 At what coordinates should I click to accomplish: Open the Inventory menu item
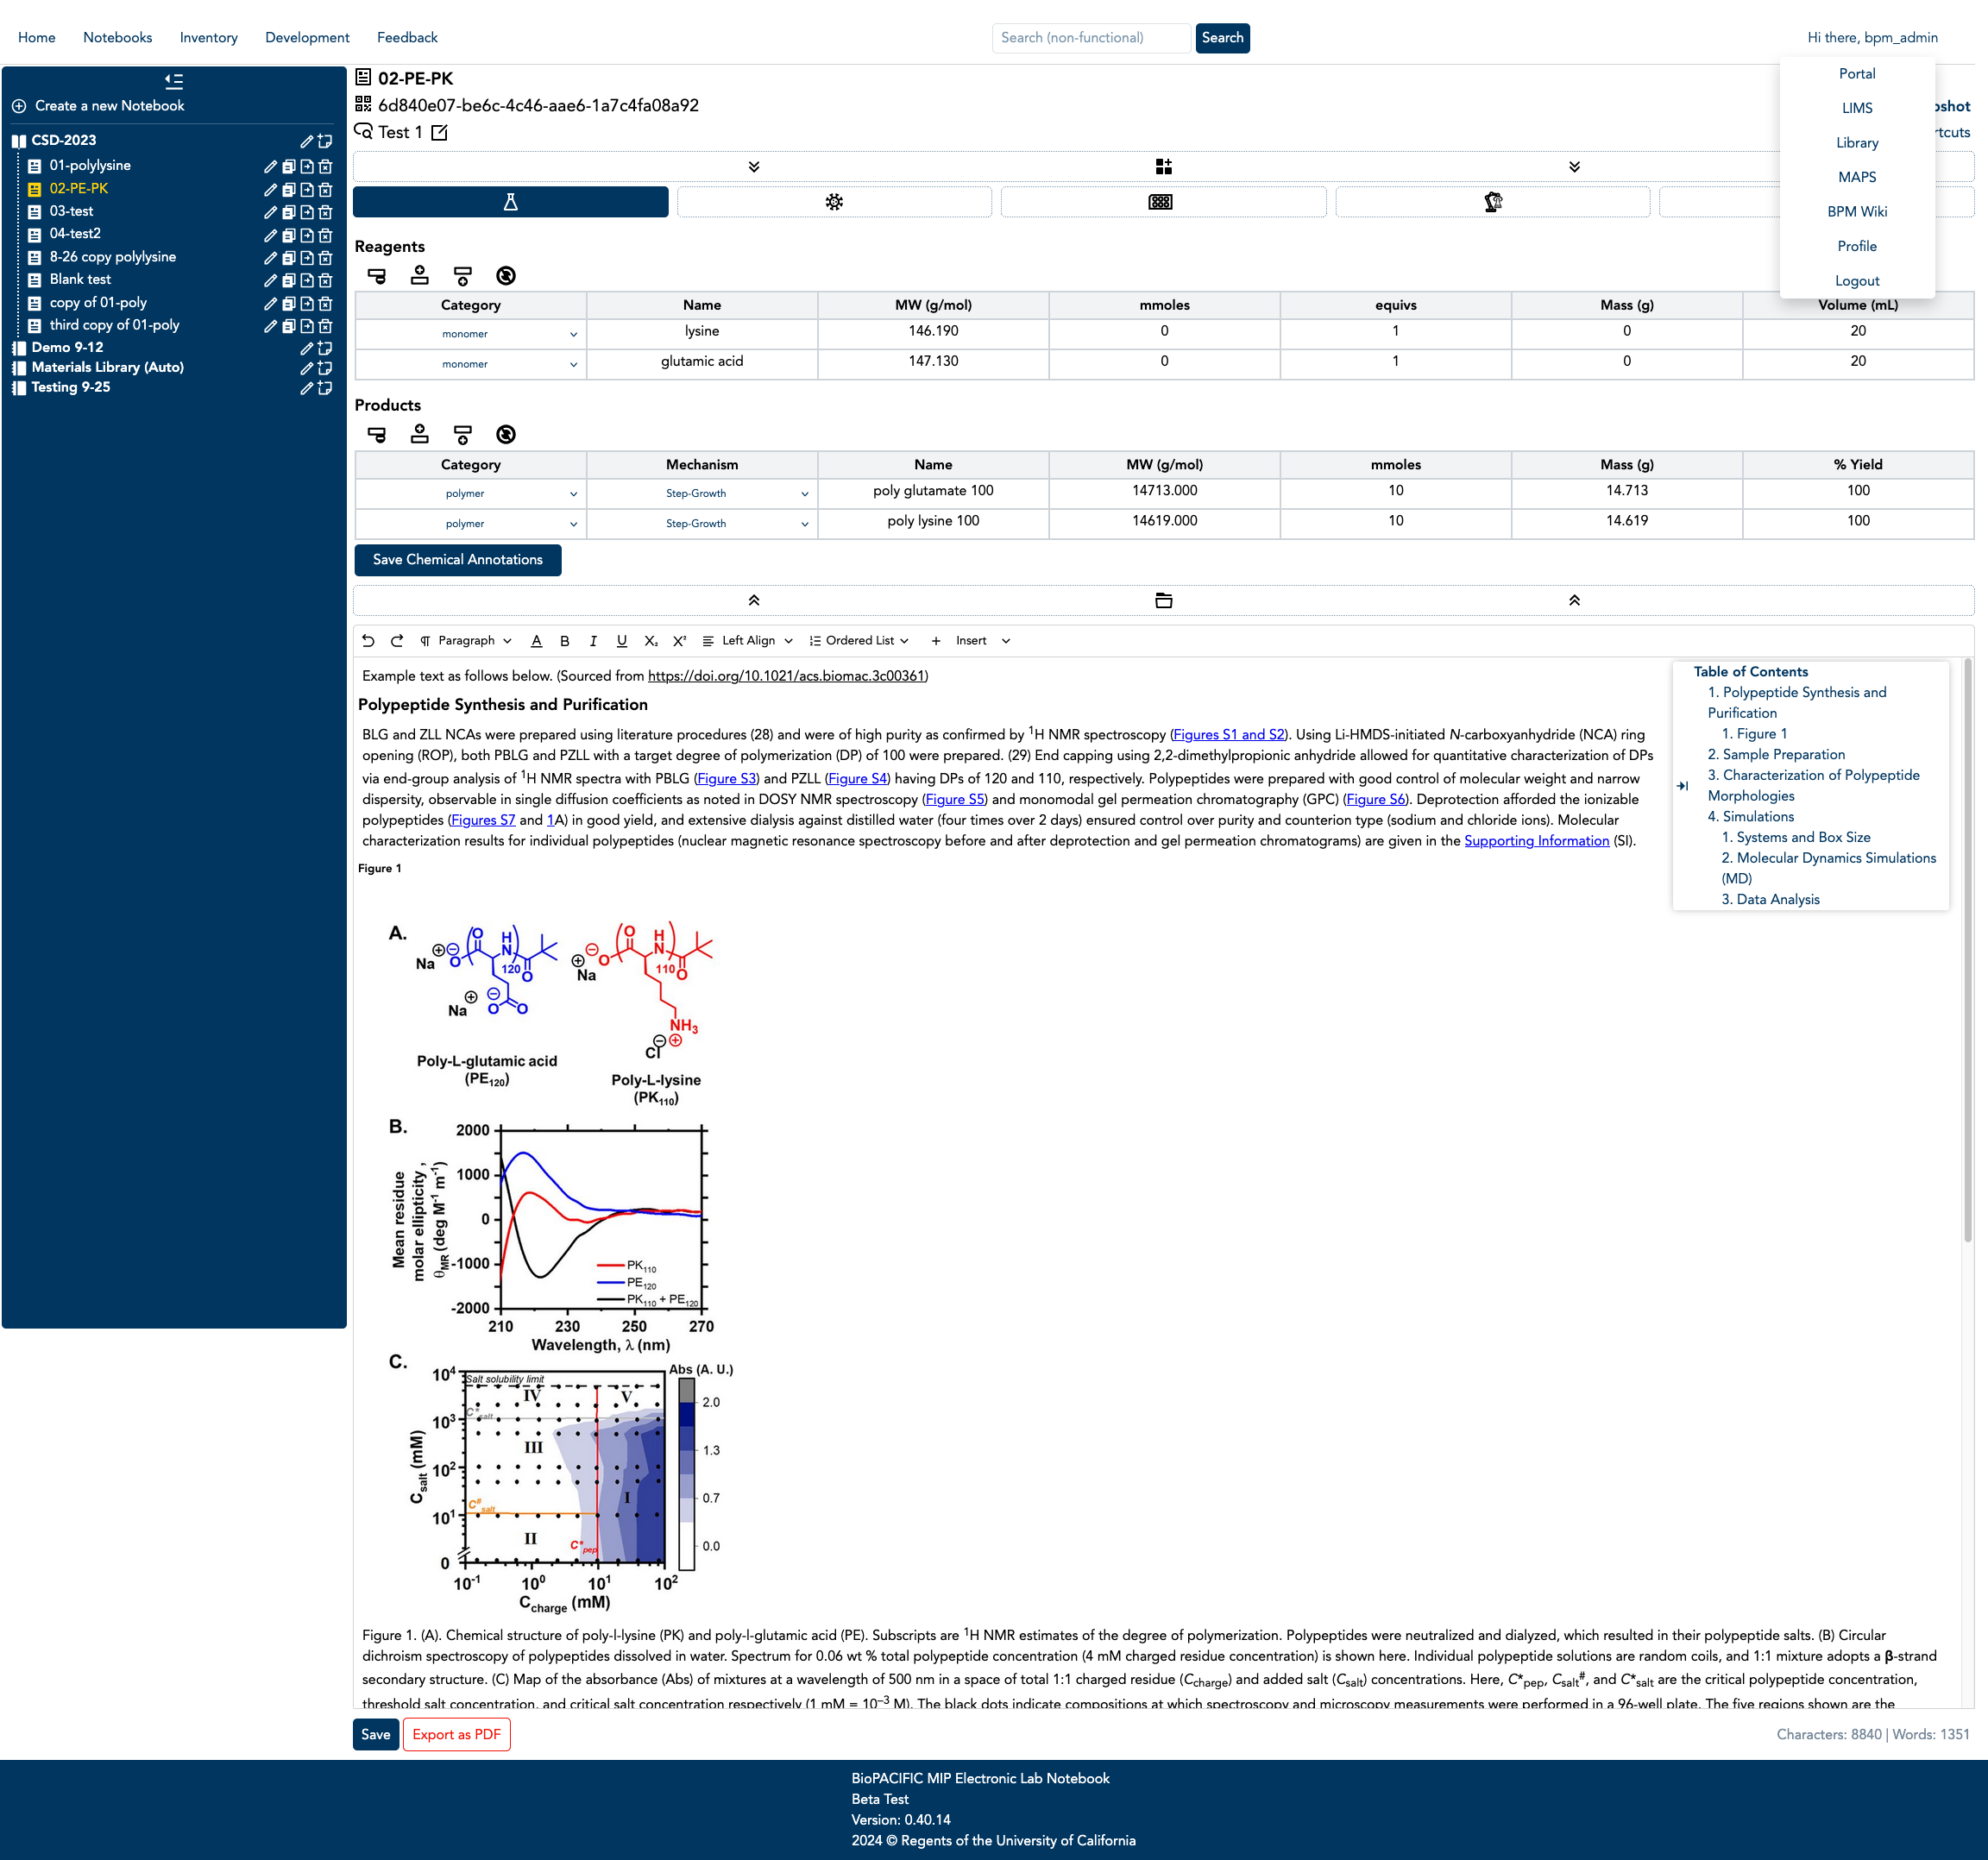208,38
